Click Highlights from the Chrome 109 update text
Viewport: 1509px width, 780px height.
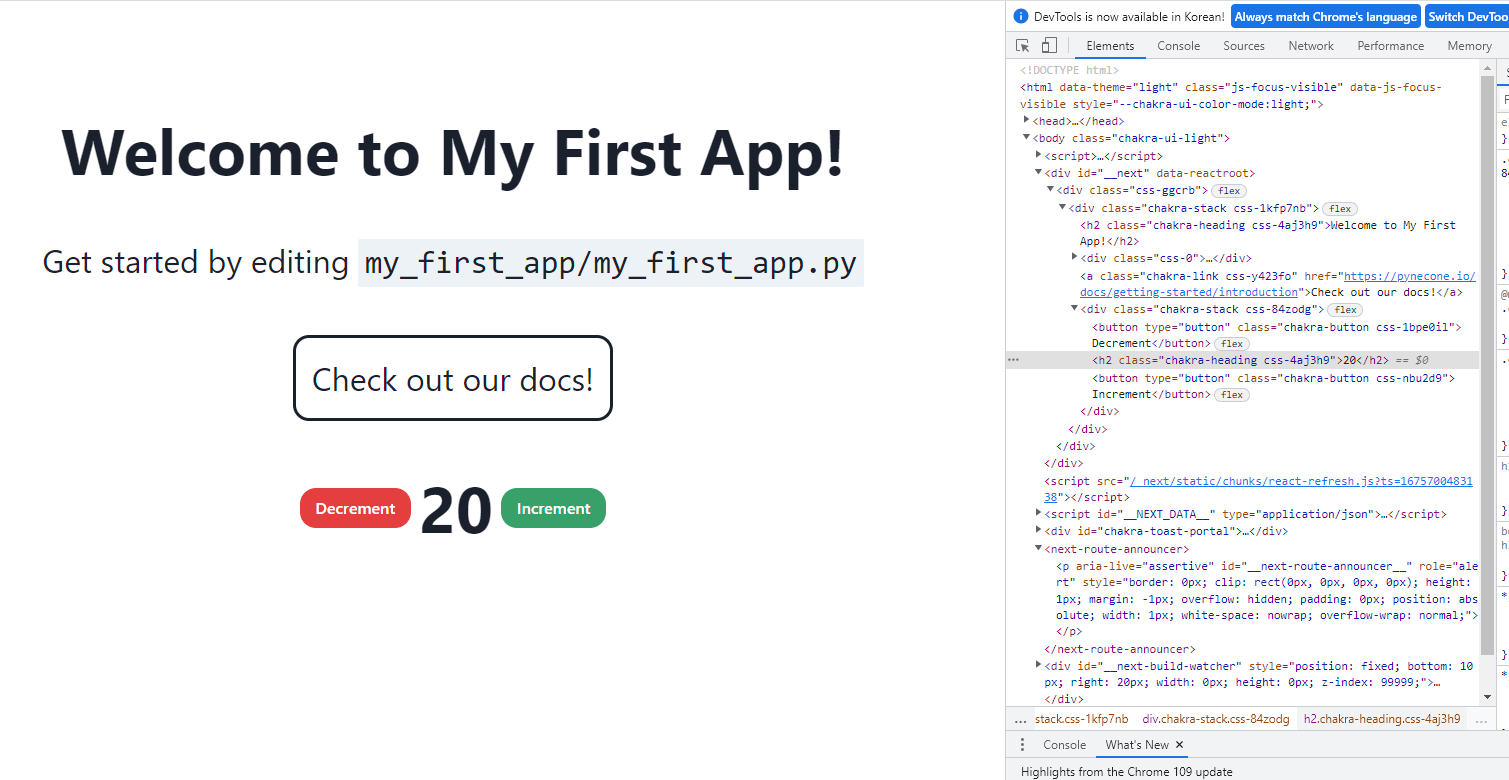click(x=1127, y=771)
